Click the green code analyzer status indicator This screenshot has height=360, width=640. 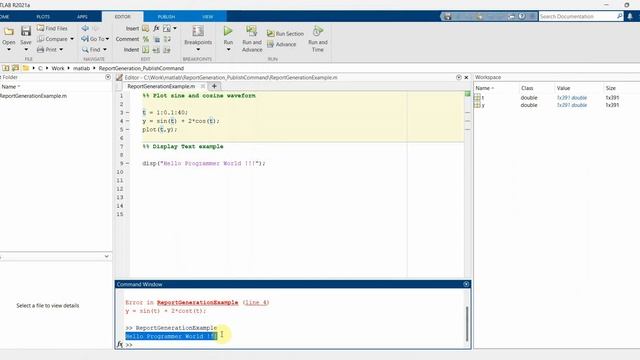(x=467, y=94)
